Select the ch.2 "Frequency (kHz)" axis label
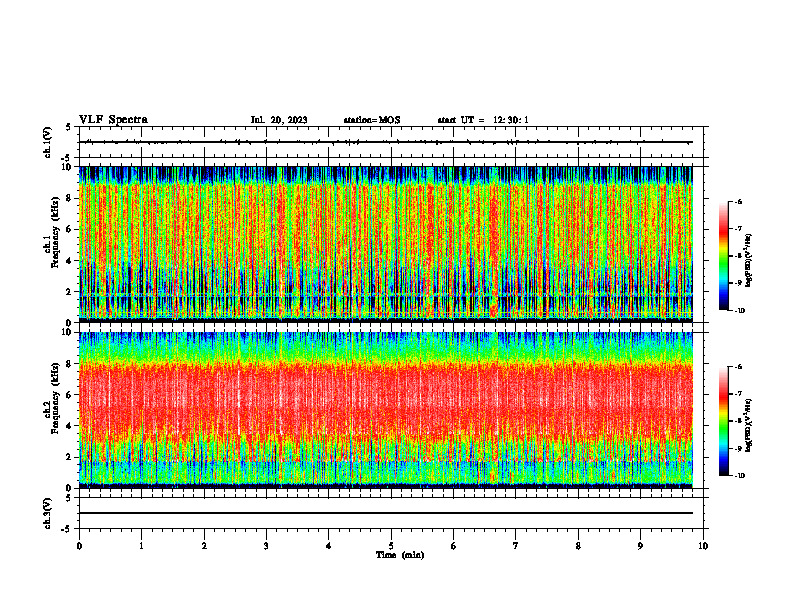This screenshot has width=792, height=612. pos(55,398)
